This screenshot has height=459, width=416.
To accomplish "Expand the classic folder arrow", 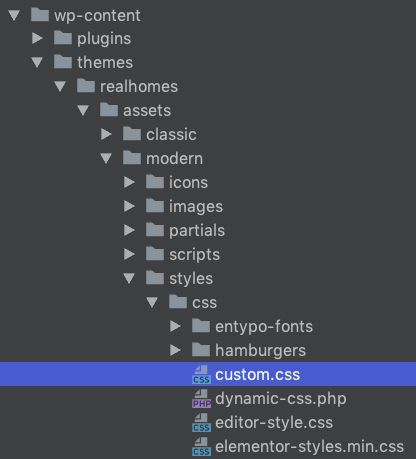I will pyautogui.click(x=106, y=134).
